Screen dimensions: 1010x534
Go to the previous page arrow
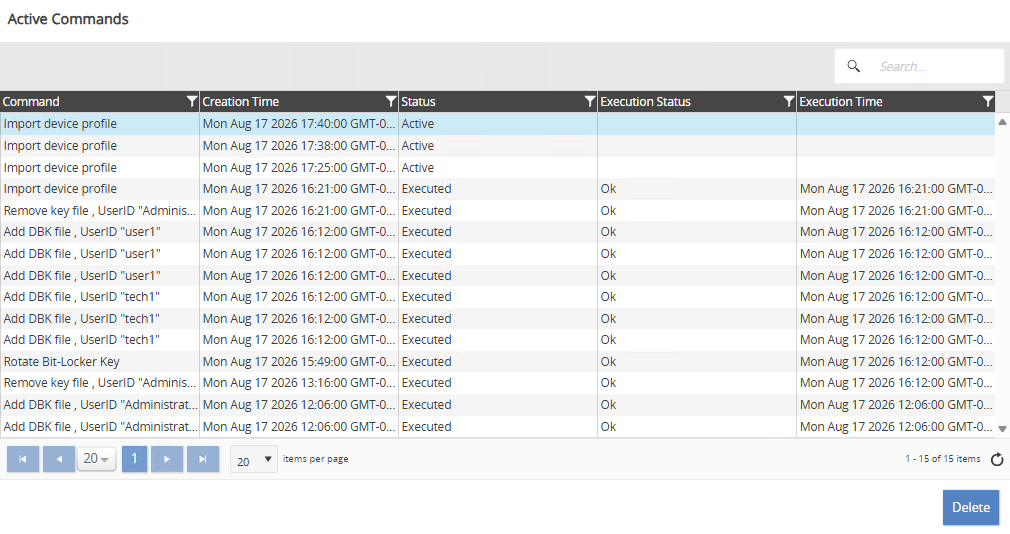click(59, 459)
